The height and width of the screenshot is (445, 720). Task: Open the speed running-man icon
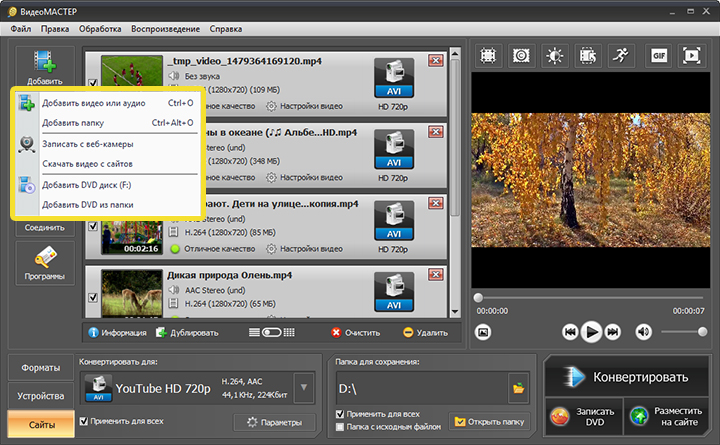621,56
